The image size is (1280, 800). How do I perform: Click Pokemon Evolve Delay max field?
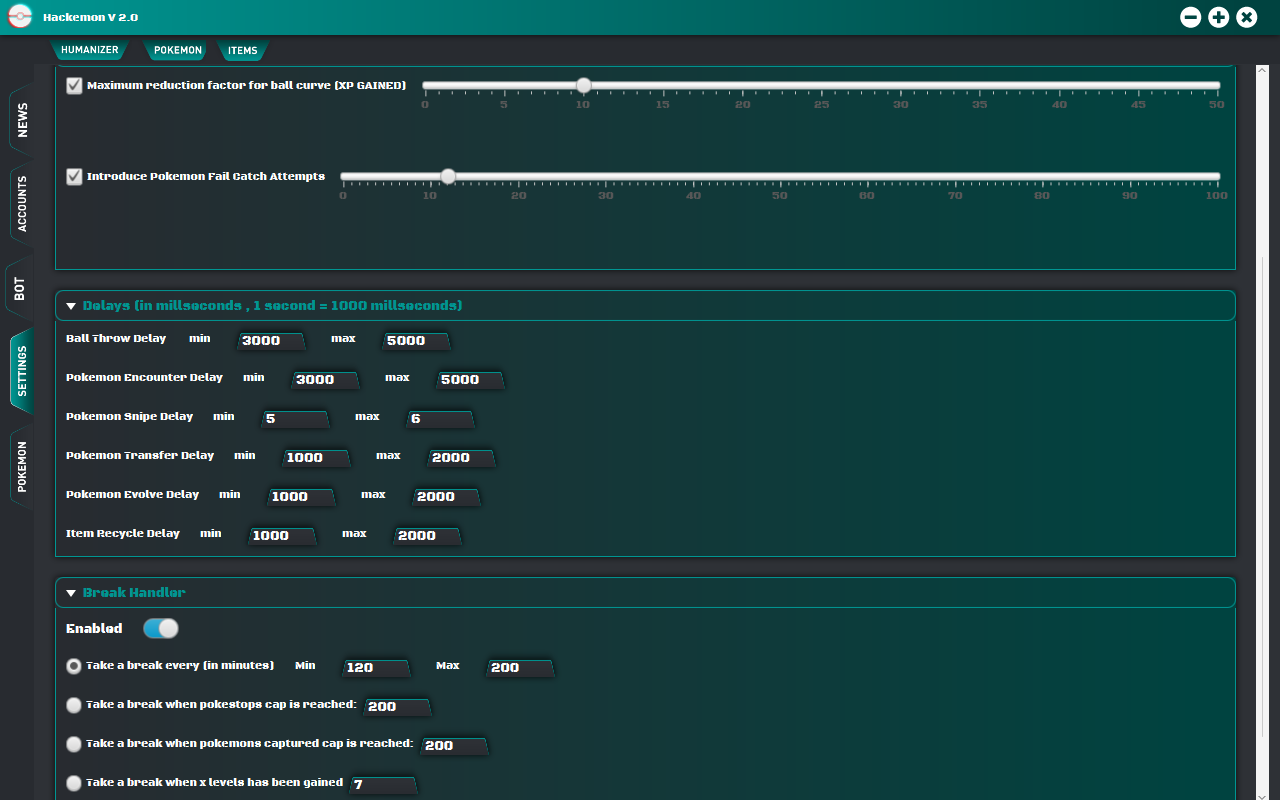click(447, 497)
